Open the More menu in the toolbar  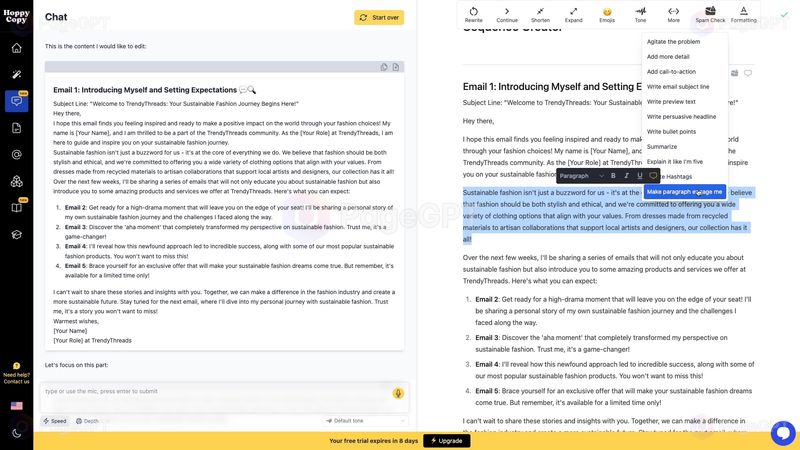click(x=673, y=15)
